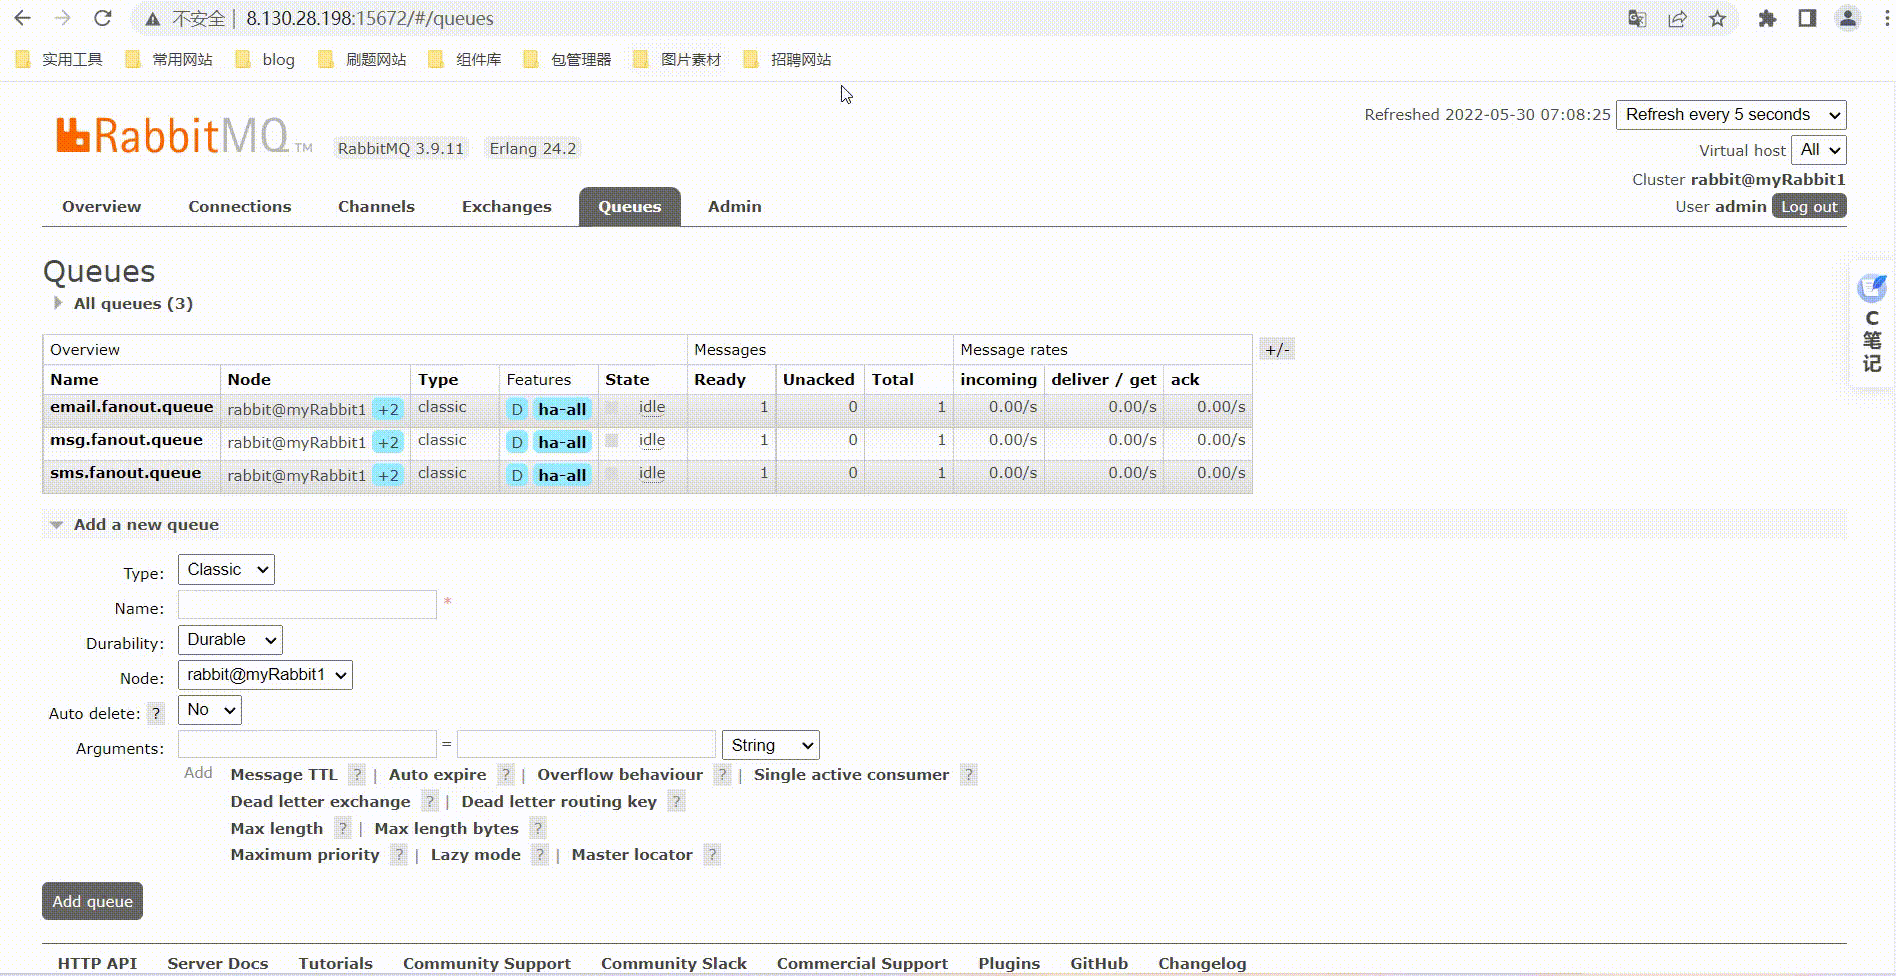This screenshot has width=1896, height=976.
Task: Switch to the Exchanges tab
Action: (506, 207)
